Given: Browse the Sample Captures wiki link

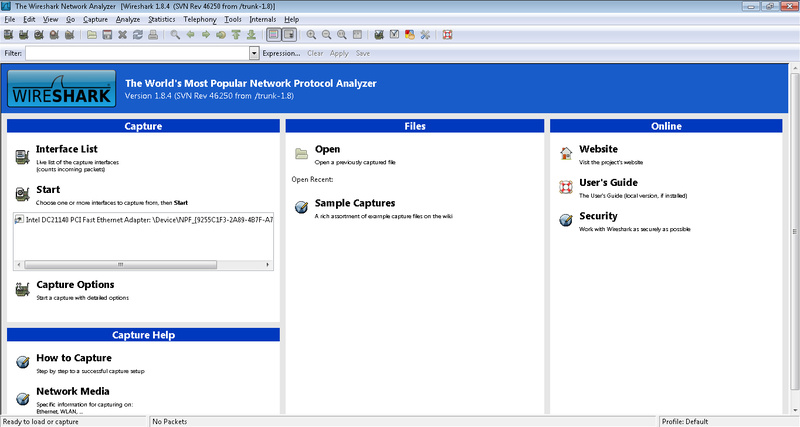Looking at the screenshot, I should [355, 203].
